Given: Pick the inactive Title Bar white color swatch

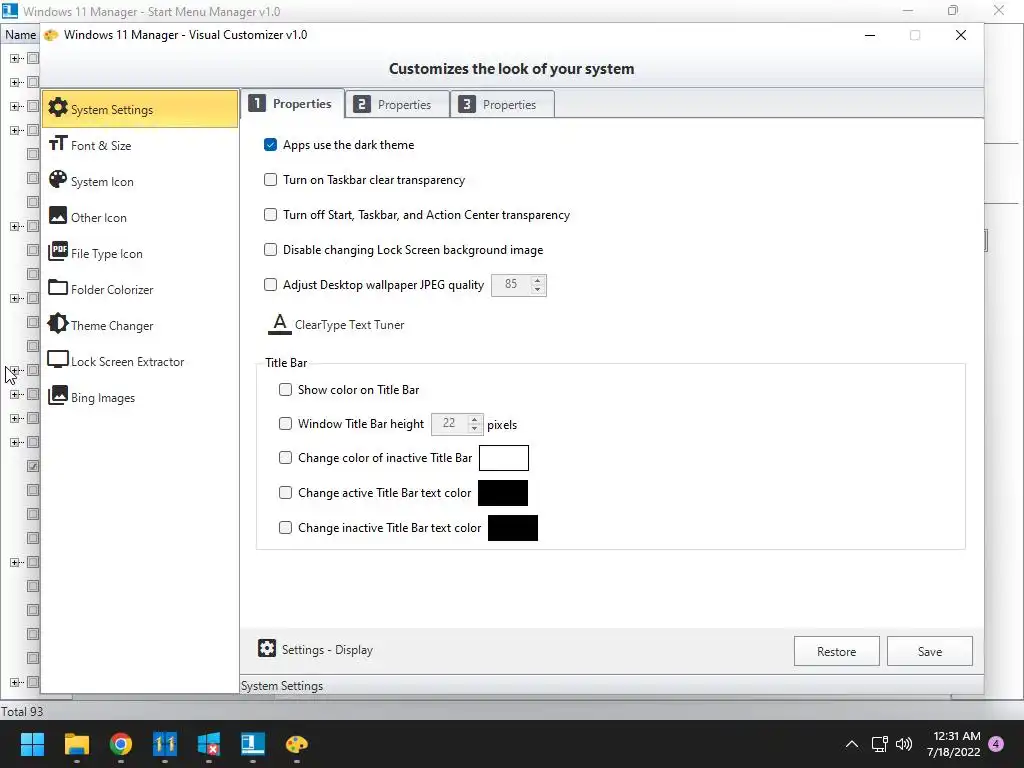Looking at the screenshot, I should tap(504, 458).
